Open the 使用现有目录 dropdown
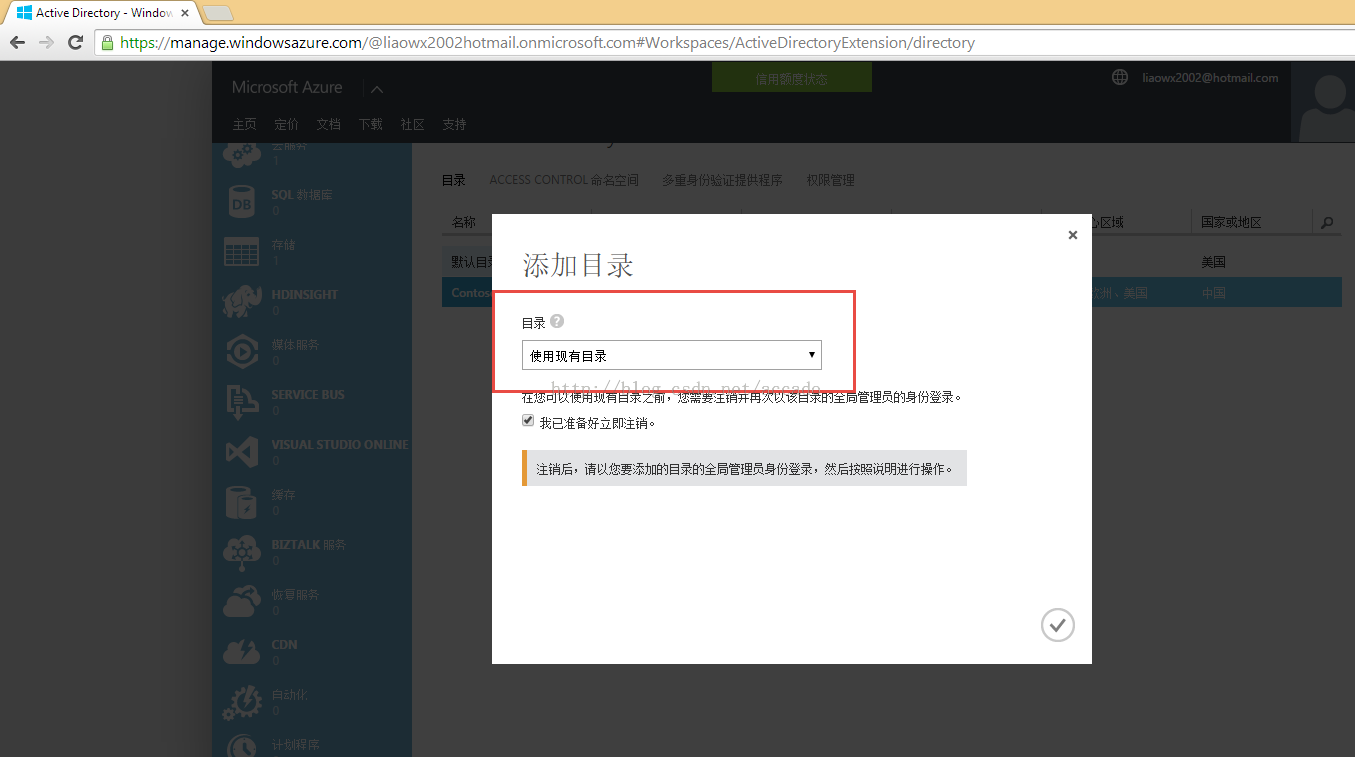This screenshot has height=757, width=1355. pos(671,355)
